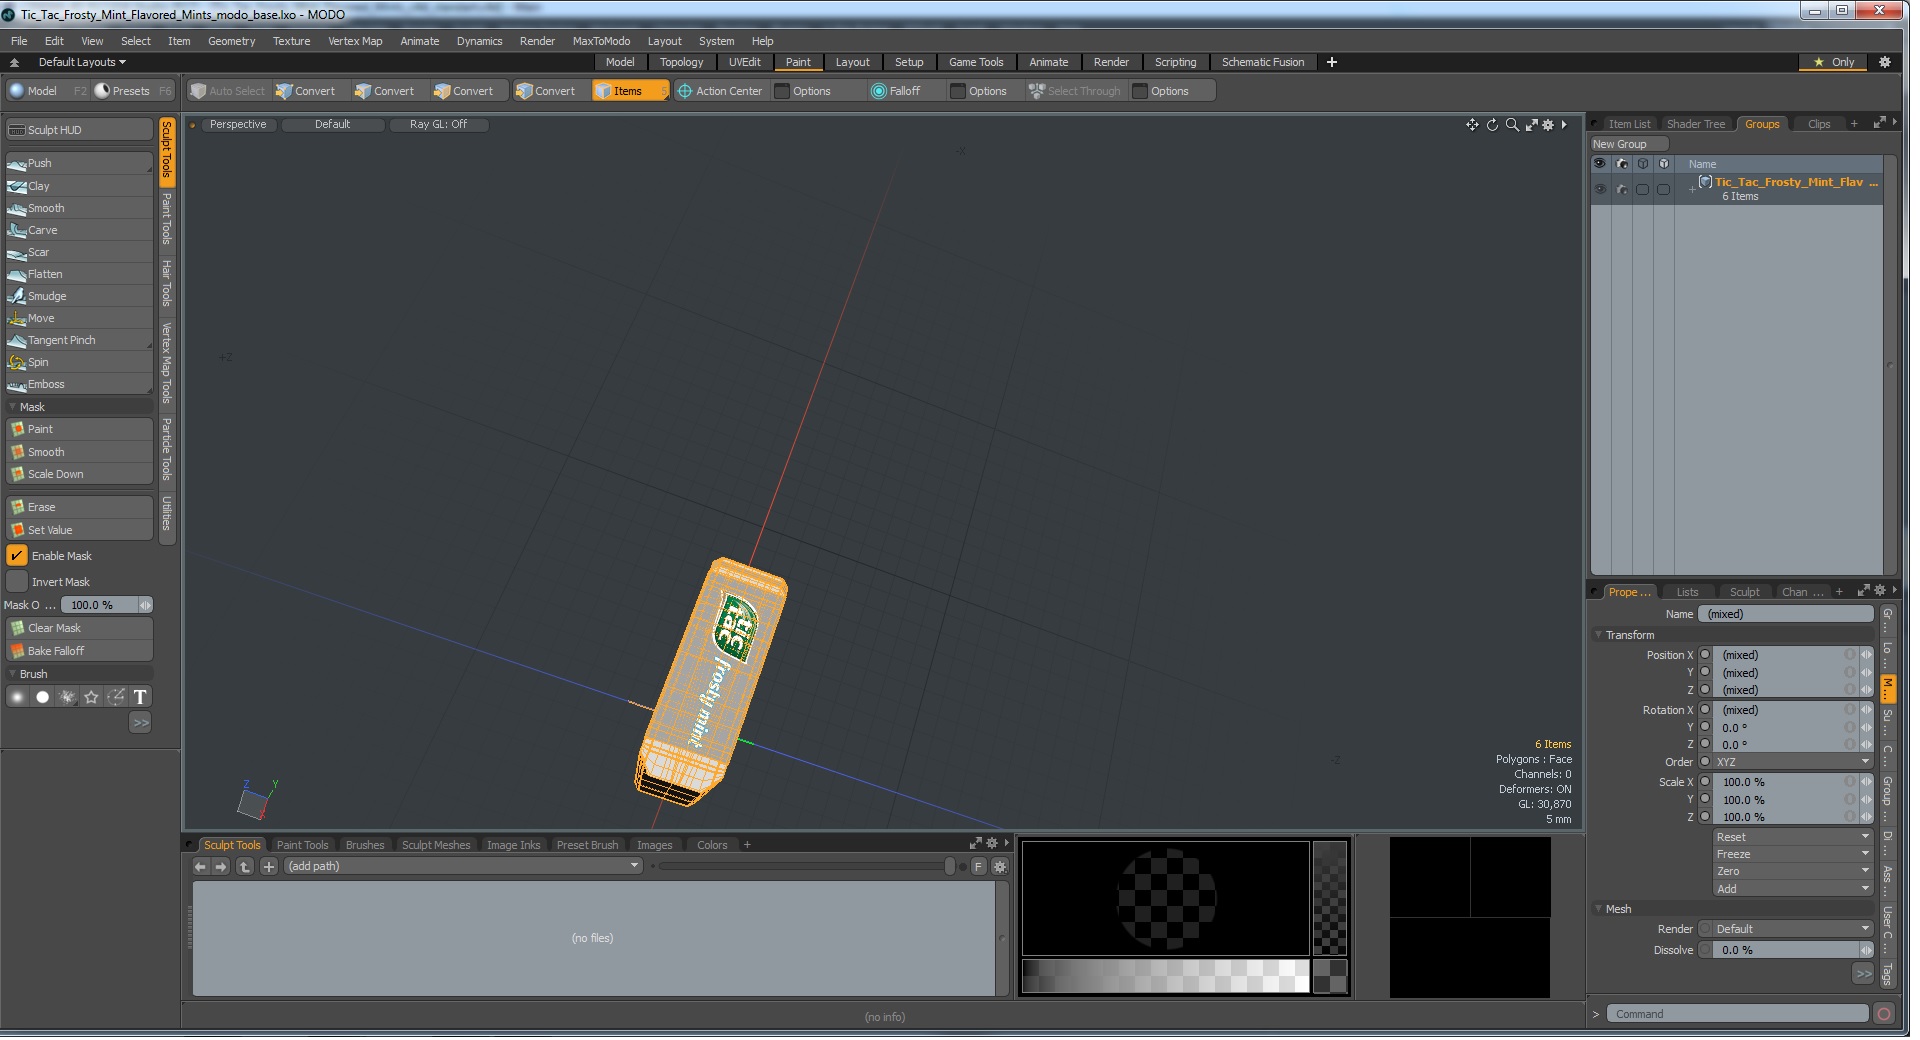Click the Name field showing (mixed)
This screenshot has width=1920, height=1040.
point(1785,614)
